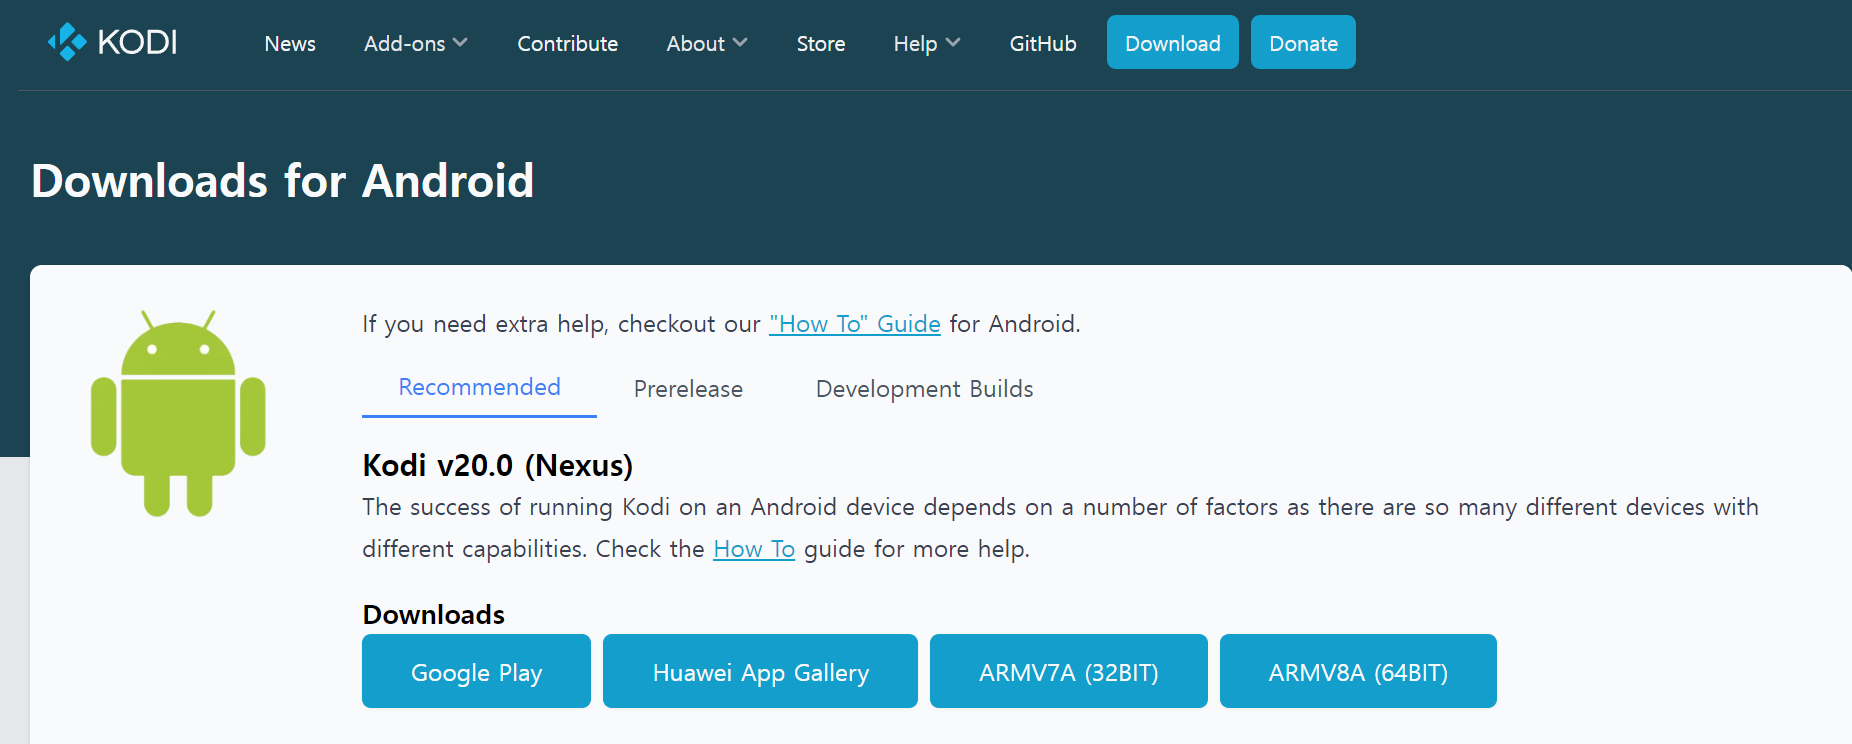Download the ARMV7A (32BIT) build
The height and width of the screenshot is (744, 1852).
click(1068, 671)
